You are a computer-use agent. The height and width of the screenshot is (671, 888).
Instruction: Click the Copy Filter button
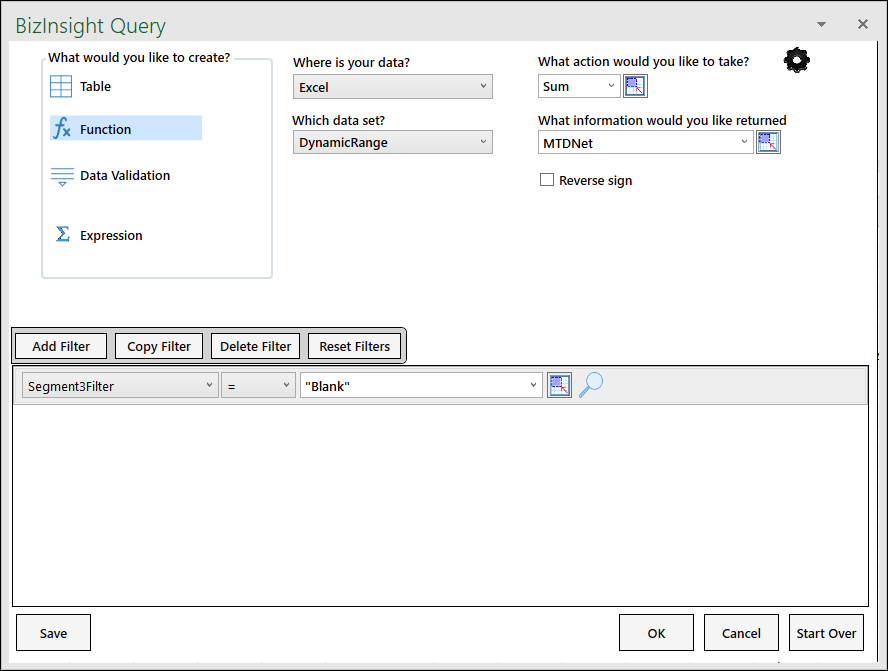(159, 346)
